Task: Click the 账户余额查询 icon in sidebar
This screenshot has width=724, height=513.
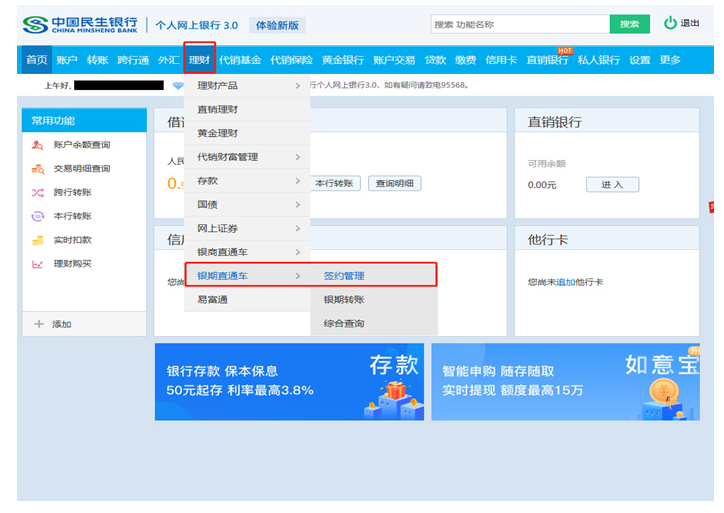Action: point(38,145)
